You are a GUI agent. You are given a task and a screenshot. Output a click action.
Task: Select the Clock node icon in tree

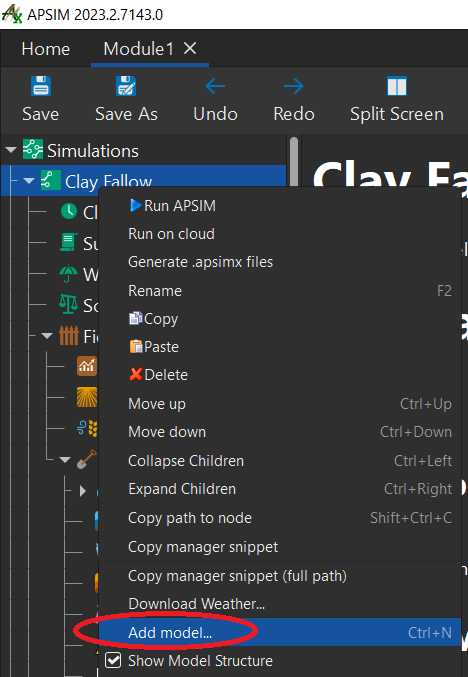69,212
